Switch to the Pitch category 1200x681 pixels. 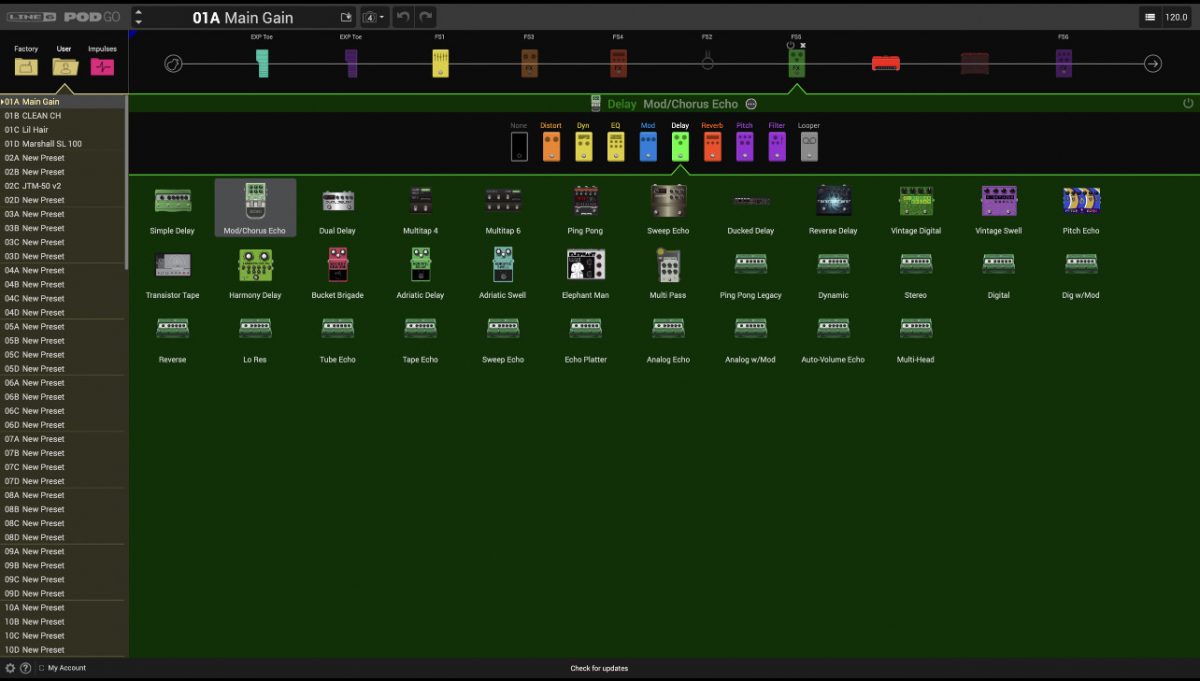744,142
